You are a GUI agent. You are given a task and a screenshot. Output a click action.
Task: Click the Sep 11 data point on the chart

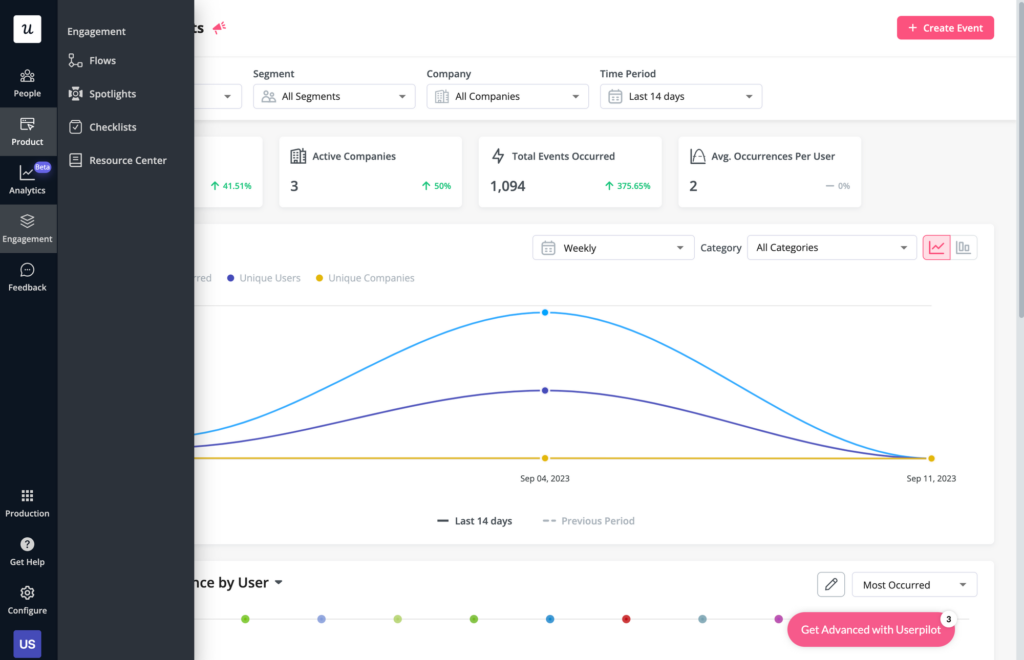931,458
